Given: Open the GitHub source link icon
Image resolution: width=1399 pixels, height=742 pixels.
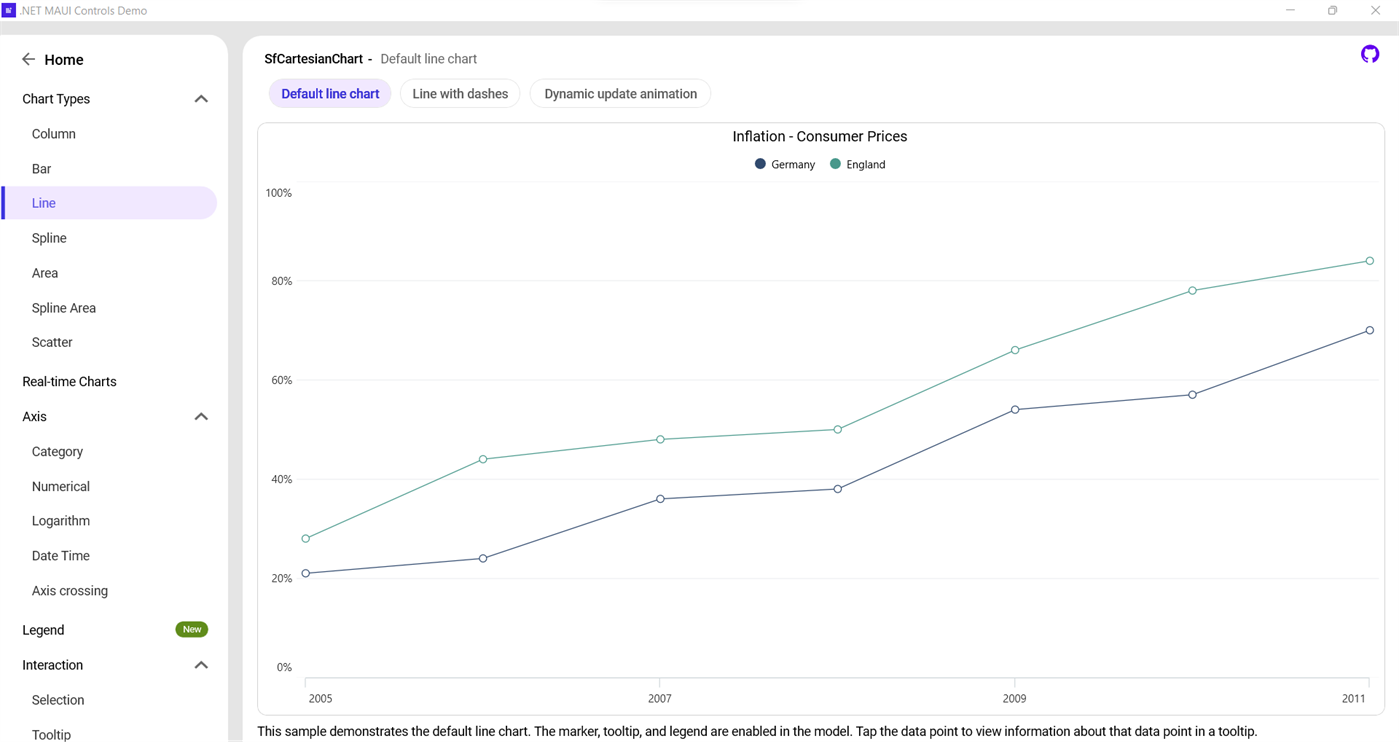Looking at the screenshot, I should pos(1370,54).
